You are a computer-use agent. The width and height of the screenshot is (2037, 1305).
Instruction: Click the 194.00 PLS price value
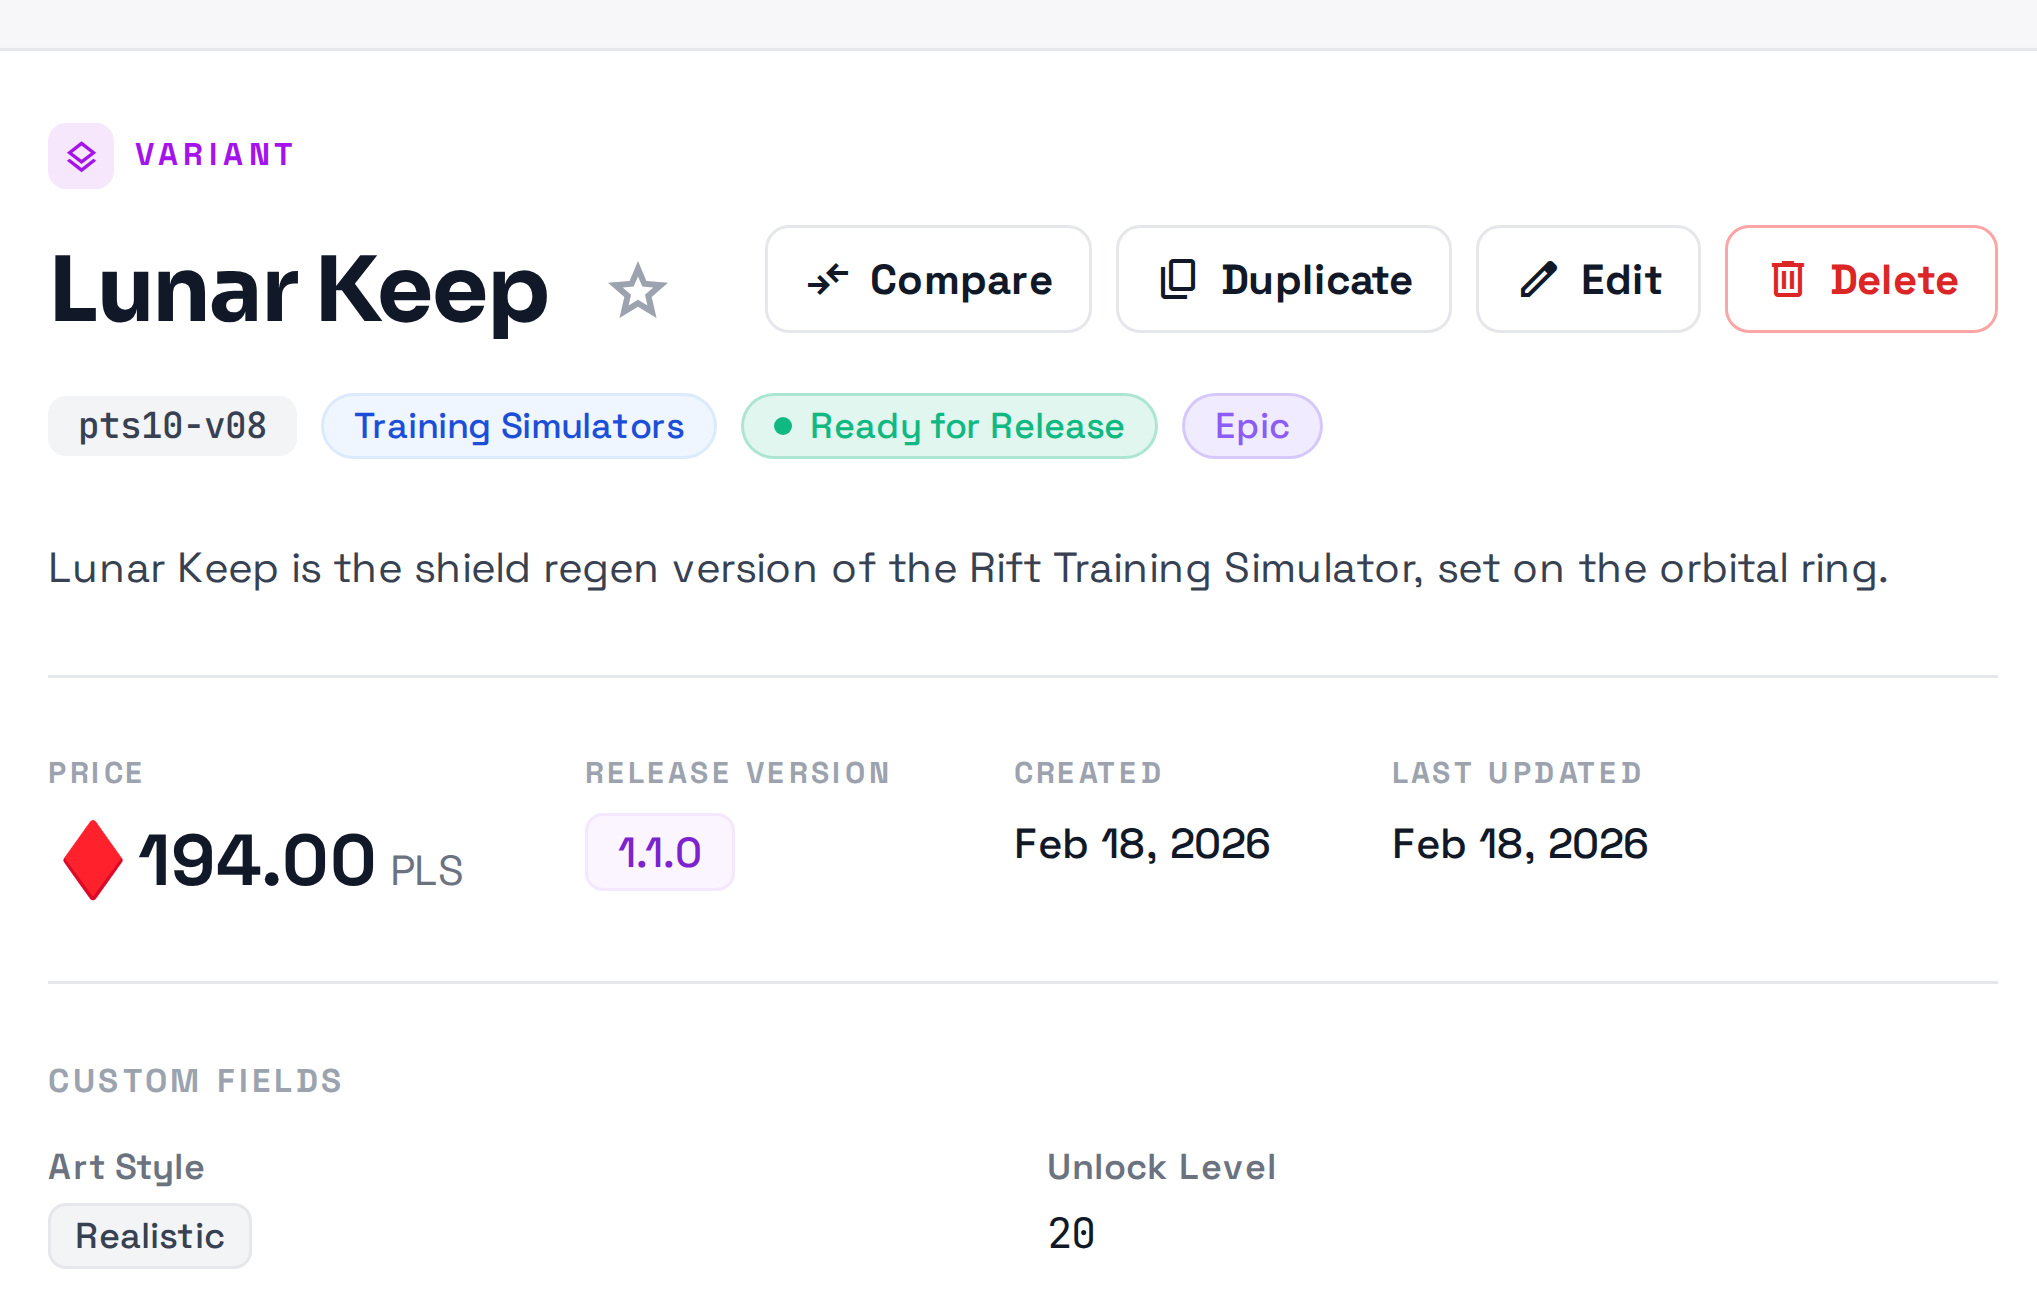tap(300, 861)
